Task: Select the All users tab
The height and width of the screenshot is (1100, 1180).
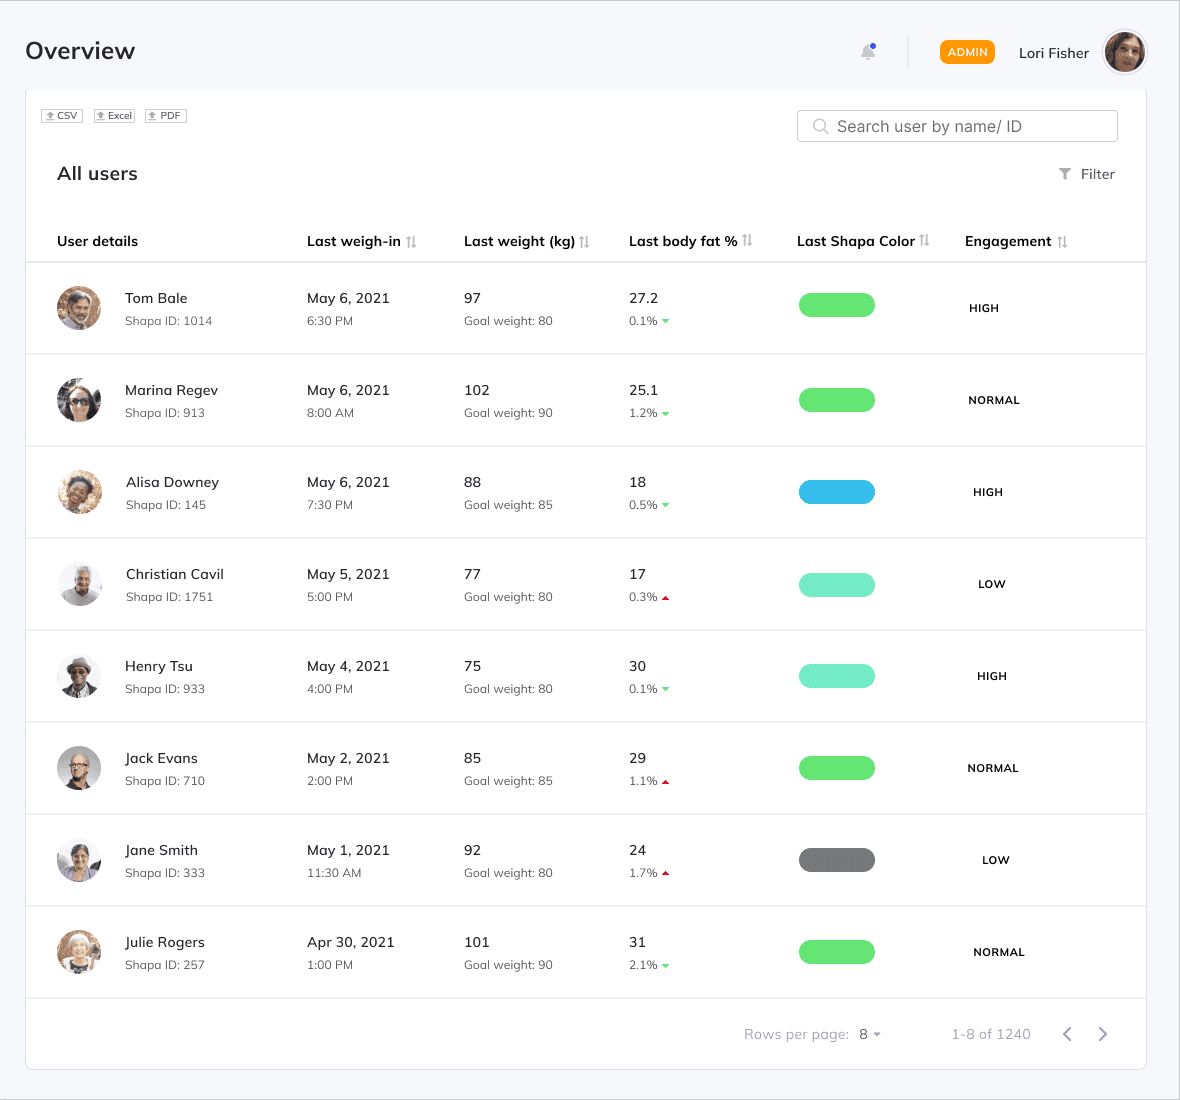Action: click(x=96, y=173)
